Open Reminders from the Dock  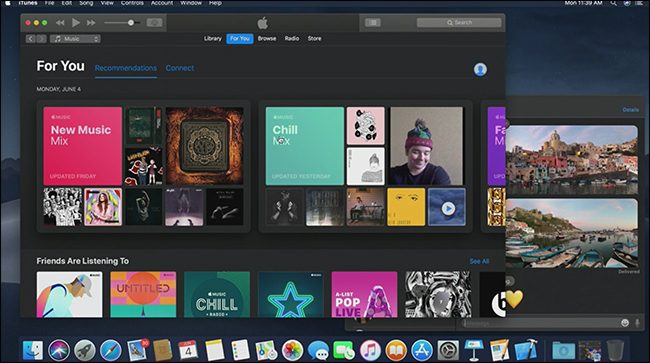click(x=240, y=350)
